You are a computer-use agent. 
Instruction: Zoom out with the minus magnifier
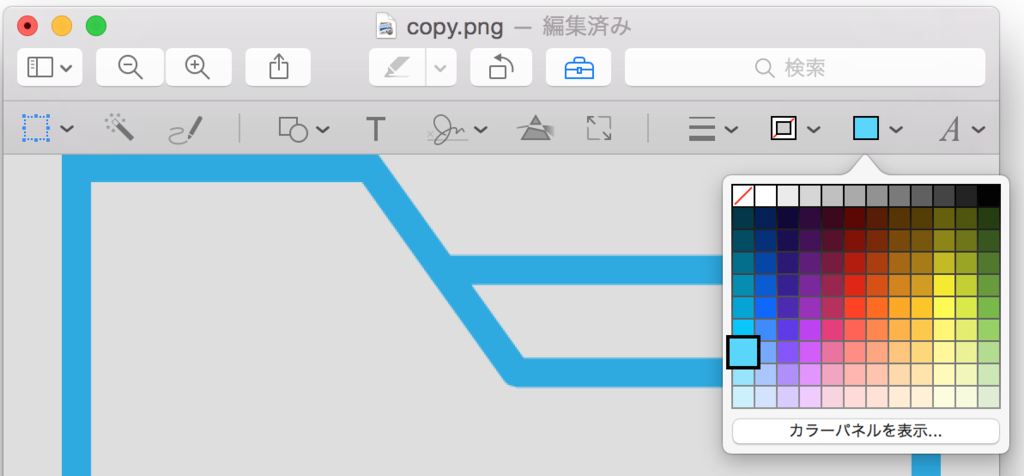tap(130, 67)
